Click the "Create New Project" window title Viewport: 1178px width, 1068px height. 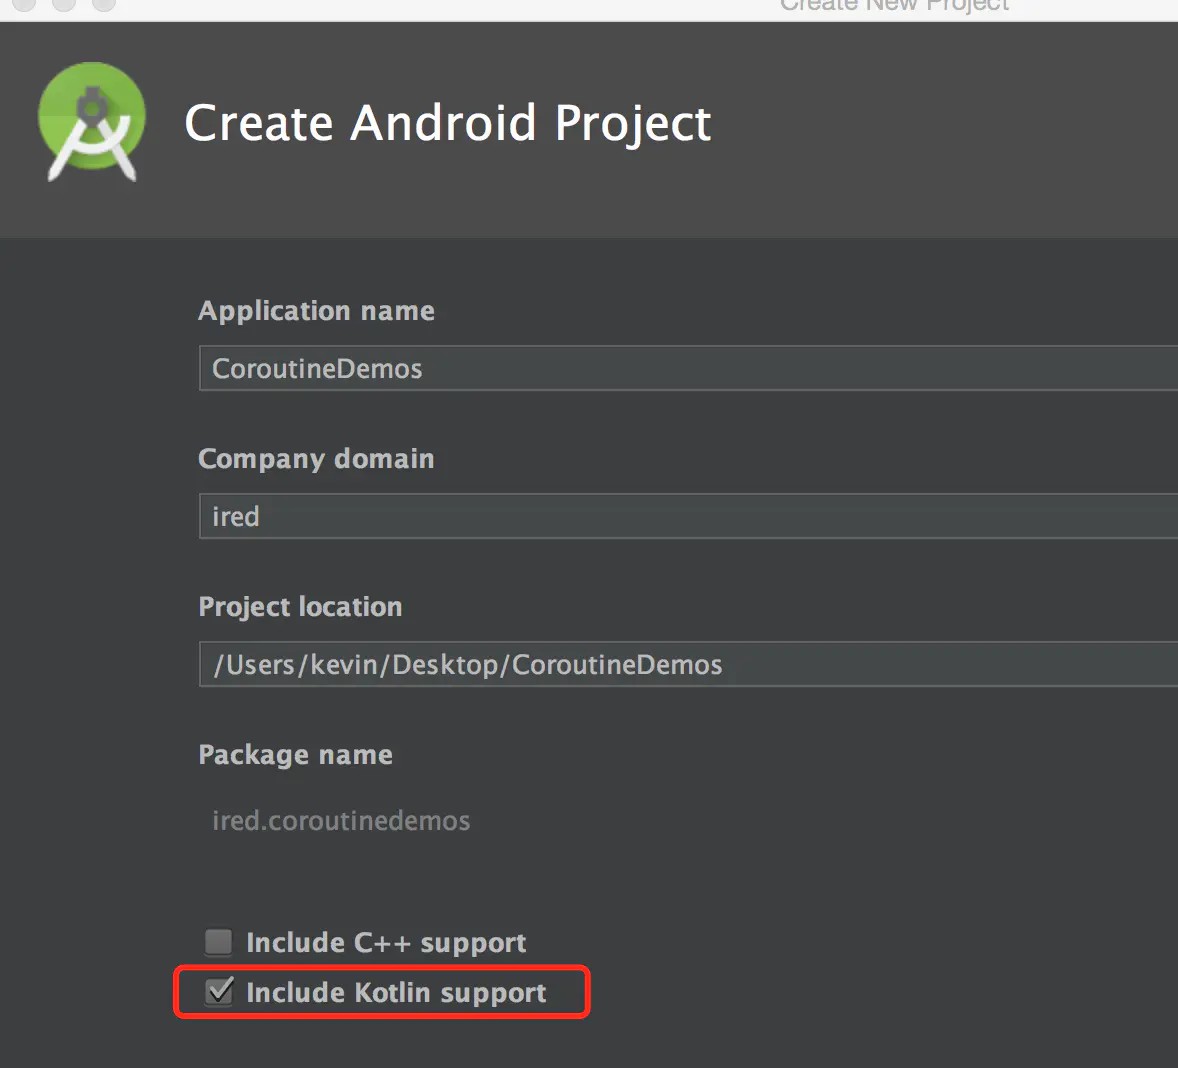coord(894,6)
